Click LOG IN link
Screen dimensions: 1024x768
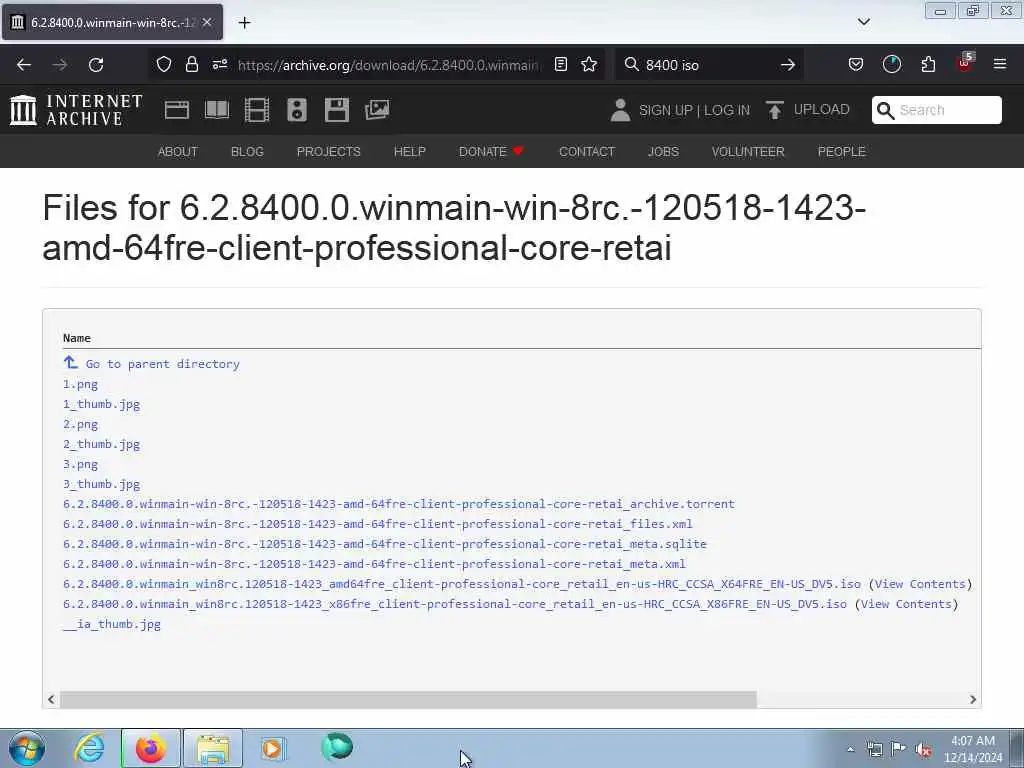tap(727, 110)
